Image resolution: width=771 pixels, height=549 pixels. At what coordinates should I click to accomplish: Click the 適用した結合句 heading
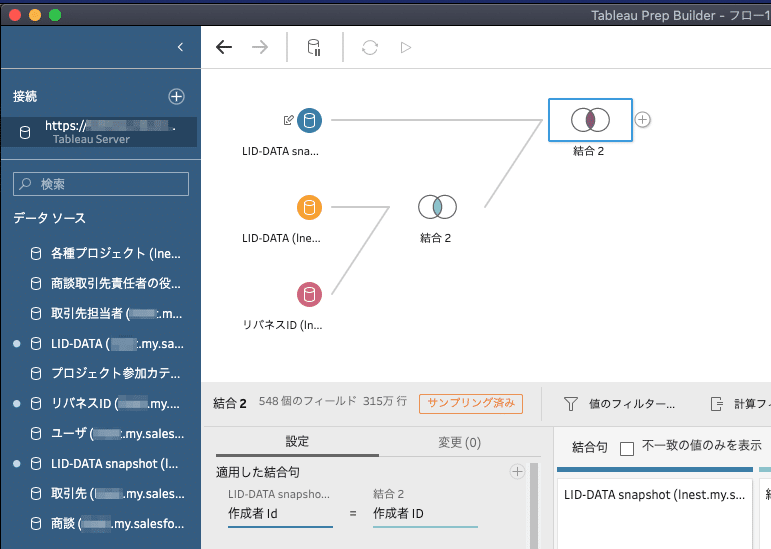[258, 472]
